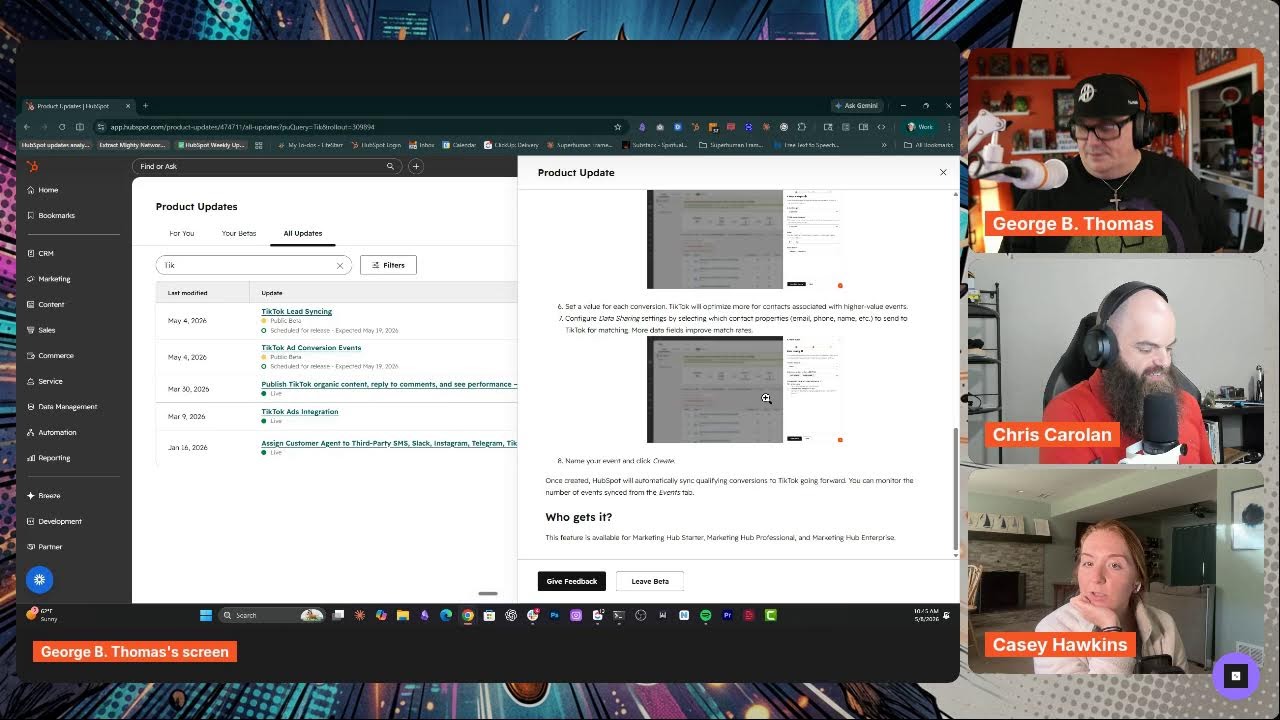This screenshot has height=720, width=1280.
Task: Open Home in HubSpot sidebar
Action: coord(48,190)
